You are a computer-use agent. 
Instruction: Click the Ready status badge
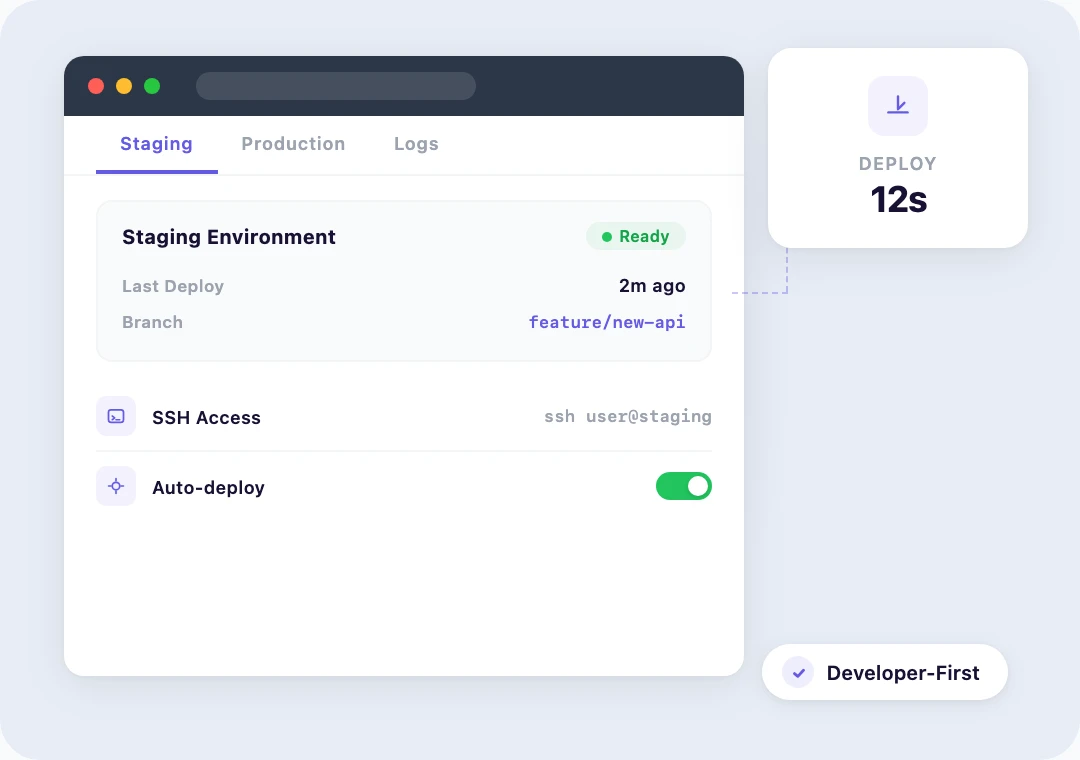pos(636,236)
